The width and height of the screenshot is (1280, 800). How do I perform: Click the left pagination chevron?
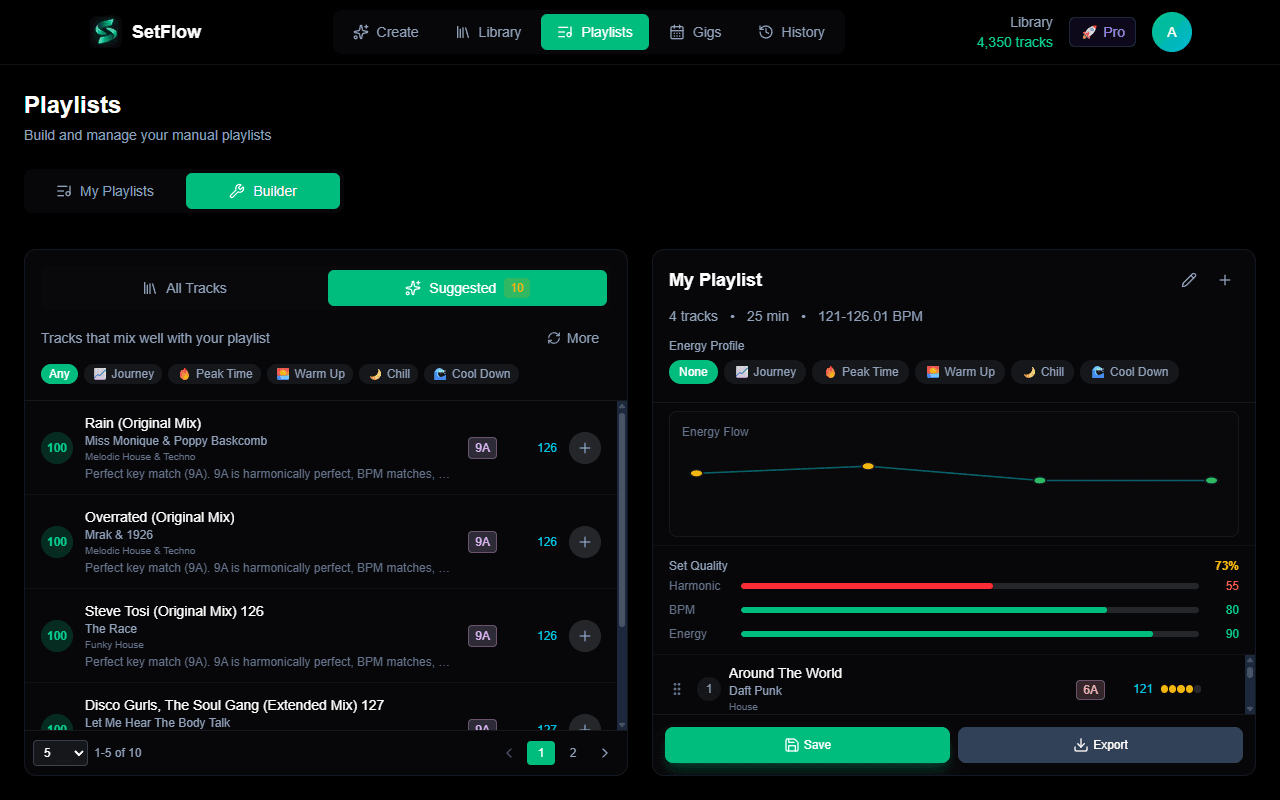tap(509, 752)
